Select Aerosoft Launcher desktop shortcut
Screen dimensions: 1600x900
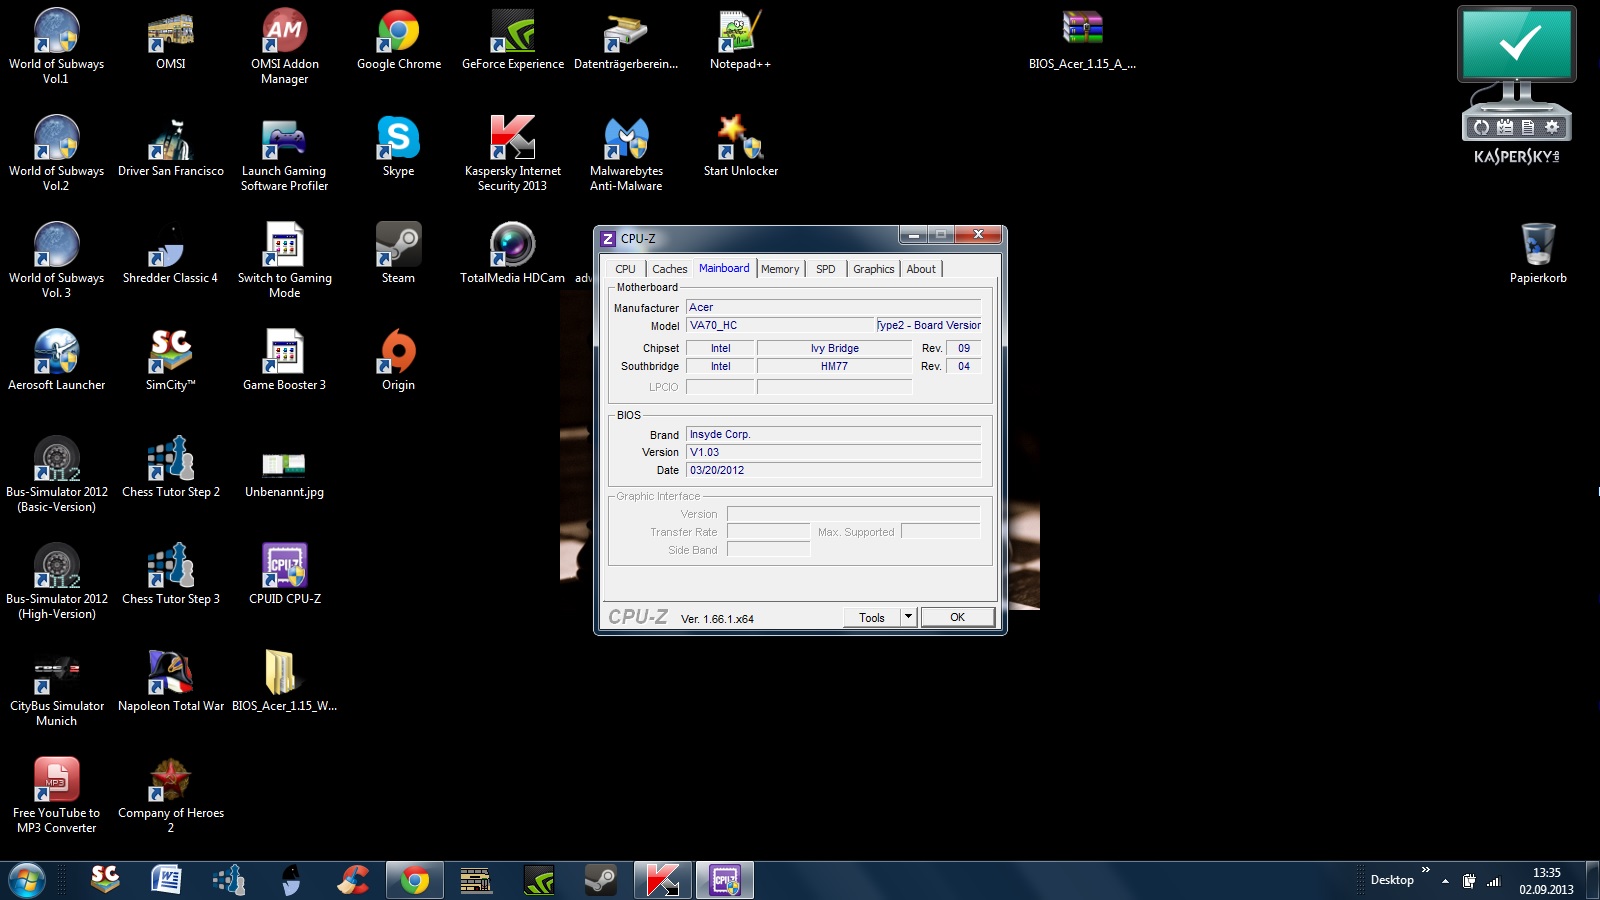pos(57,361)
